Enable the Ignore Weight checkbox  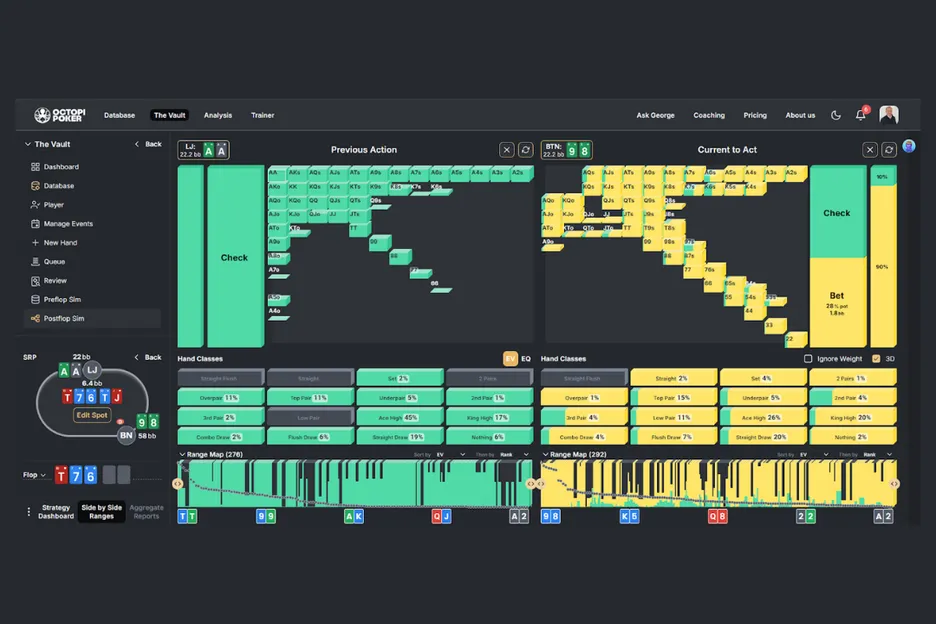(x=809, y=359)
